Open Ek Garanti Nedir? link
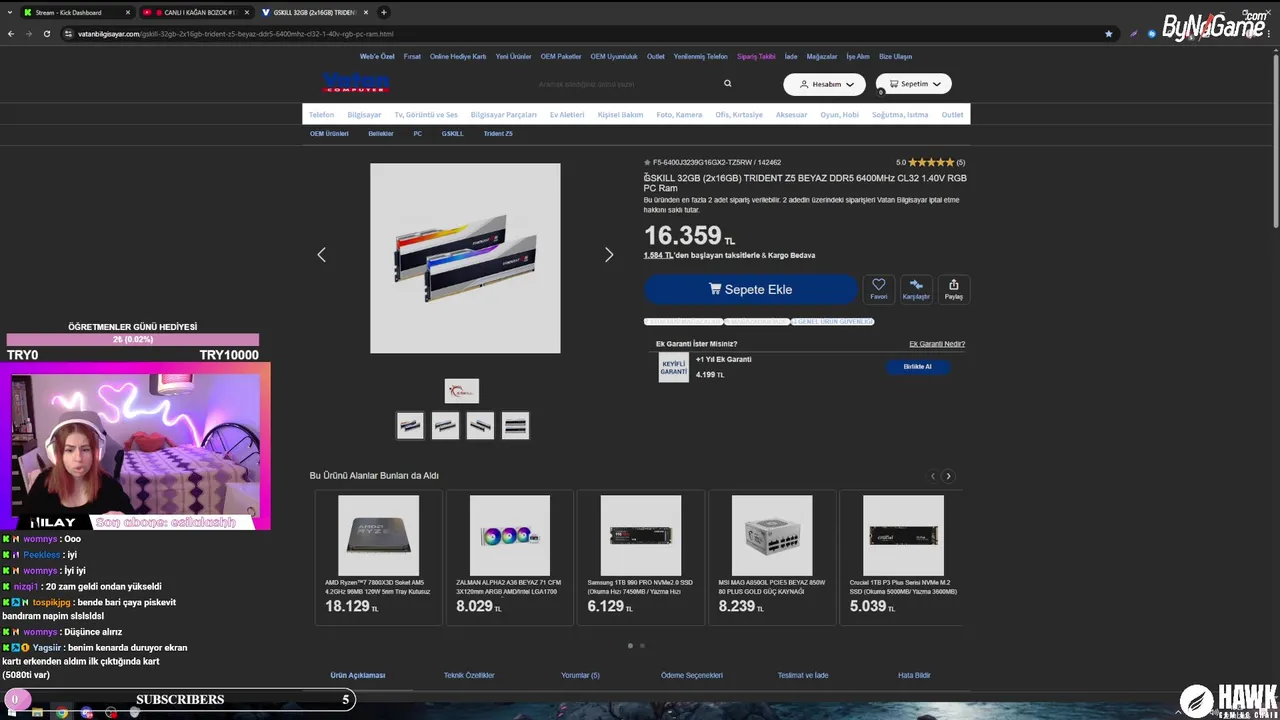Image resolution: width=1280 pixels, height=720 pixels. pos(937,344)
